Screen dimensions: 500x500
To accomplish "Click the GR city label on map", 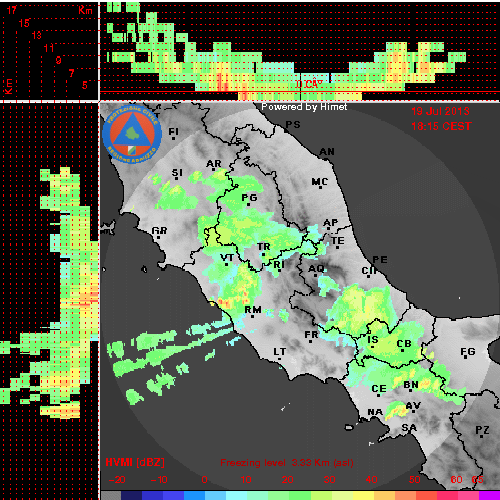I will pyautogui.click(x=159, y=231).
